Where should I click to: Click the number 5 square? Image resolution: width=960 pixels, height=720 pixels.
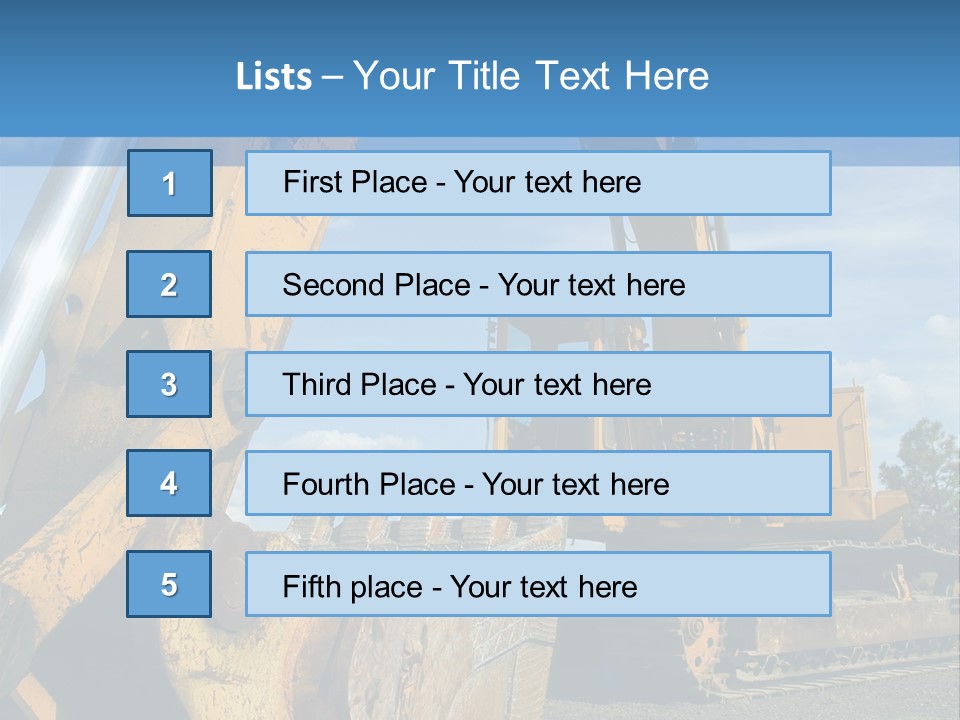pyautogui.click(x=169, y=584)
